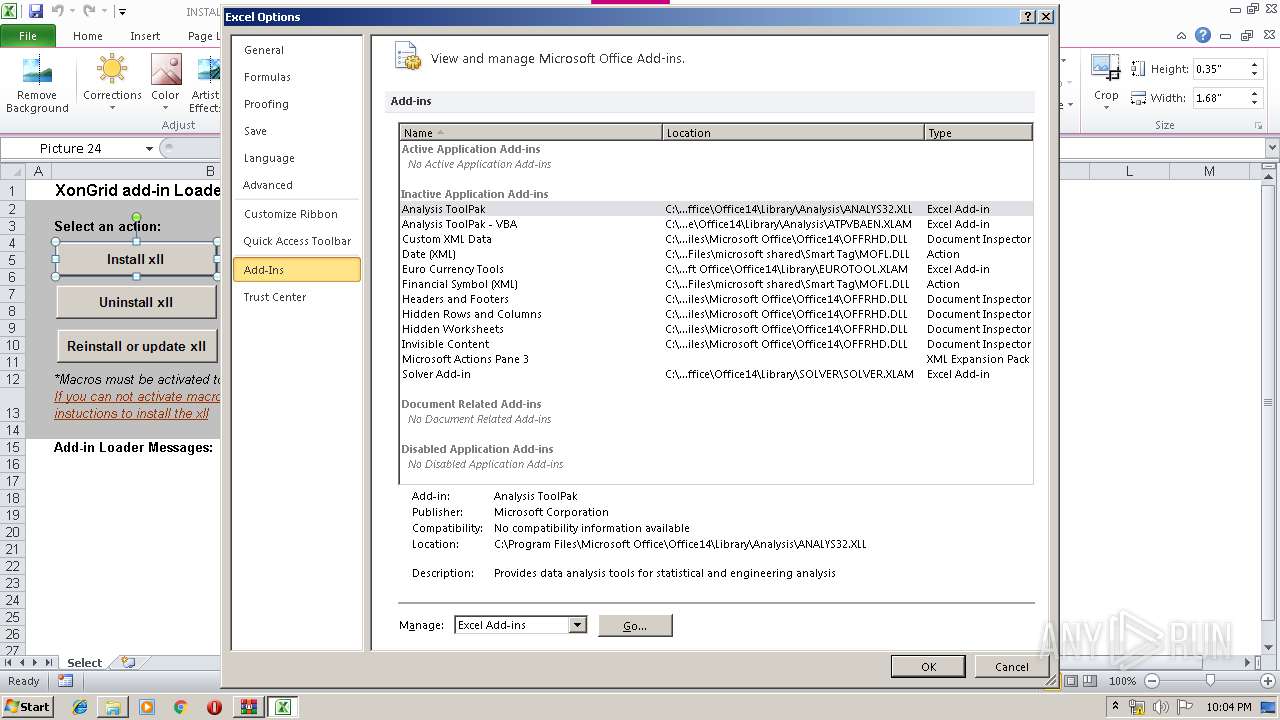Sort add-ins by Type column header
Viewport: 1280px width, 720px height.
tap(978, 132)
